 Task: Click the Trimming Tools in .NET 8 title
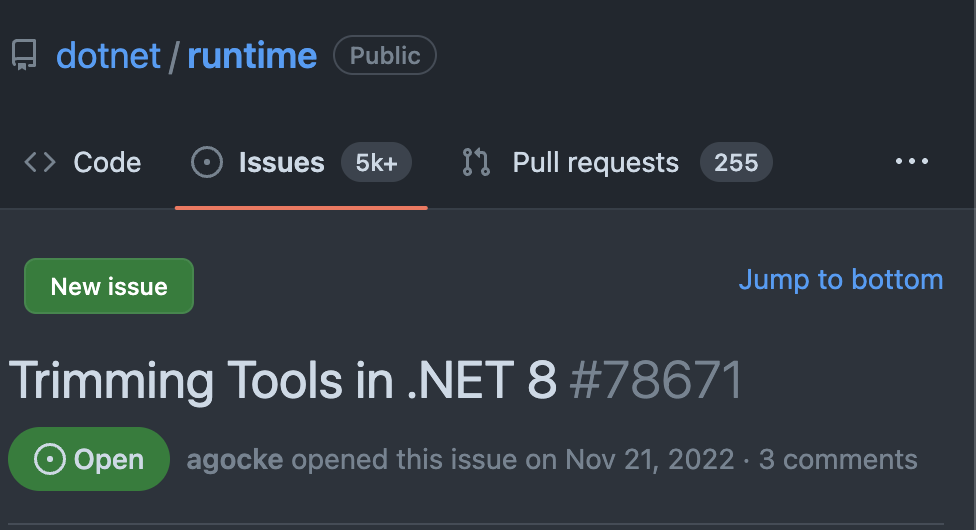tap(282, 381)
